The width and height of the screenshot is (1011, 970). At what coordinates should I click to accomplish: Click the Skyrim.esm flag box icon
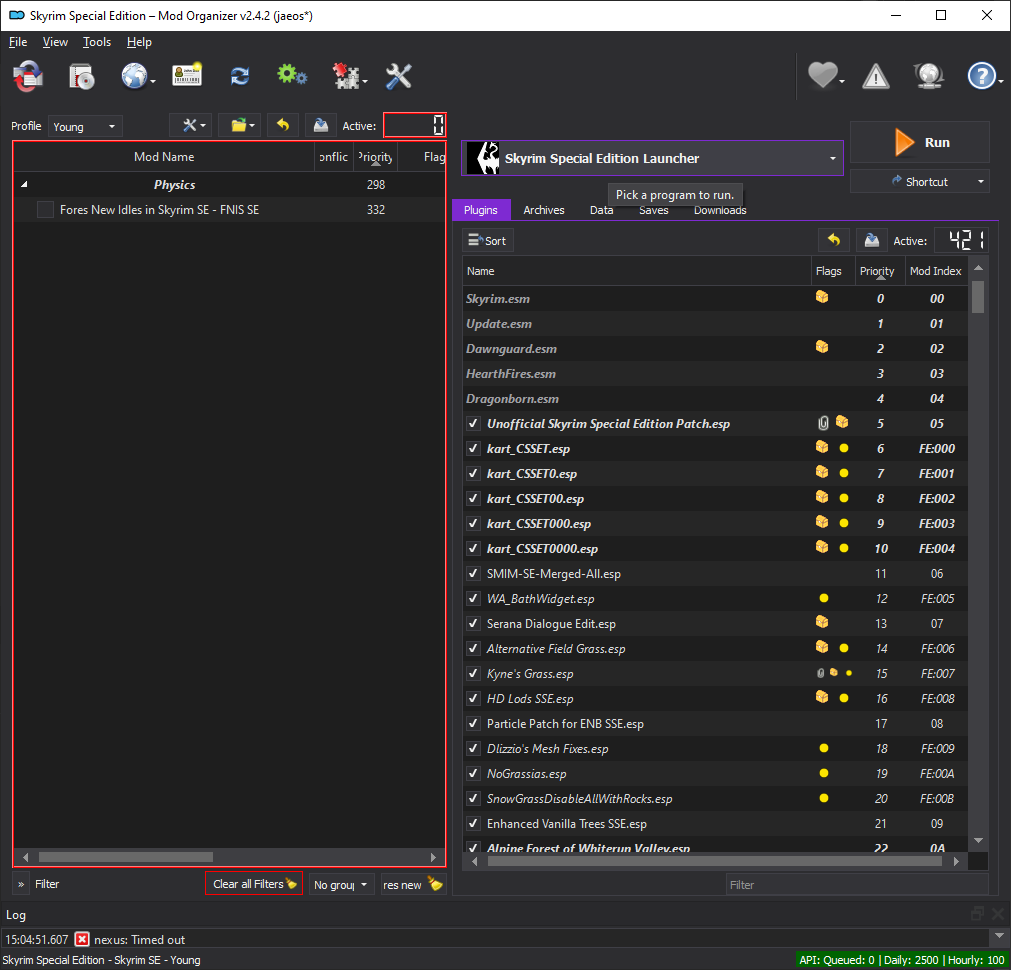pos(822,297)
